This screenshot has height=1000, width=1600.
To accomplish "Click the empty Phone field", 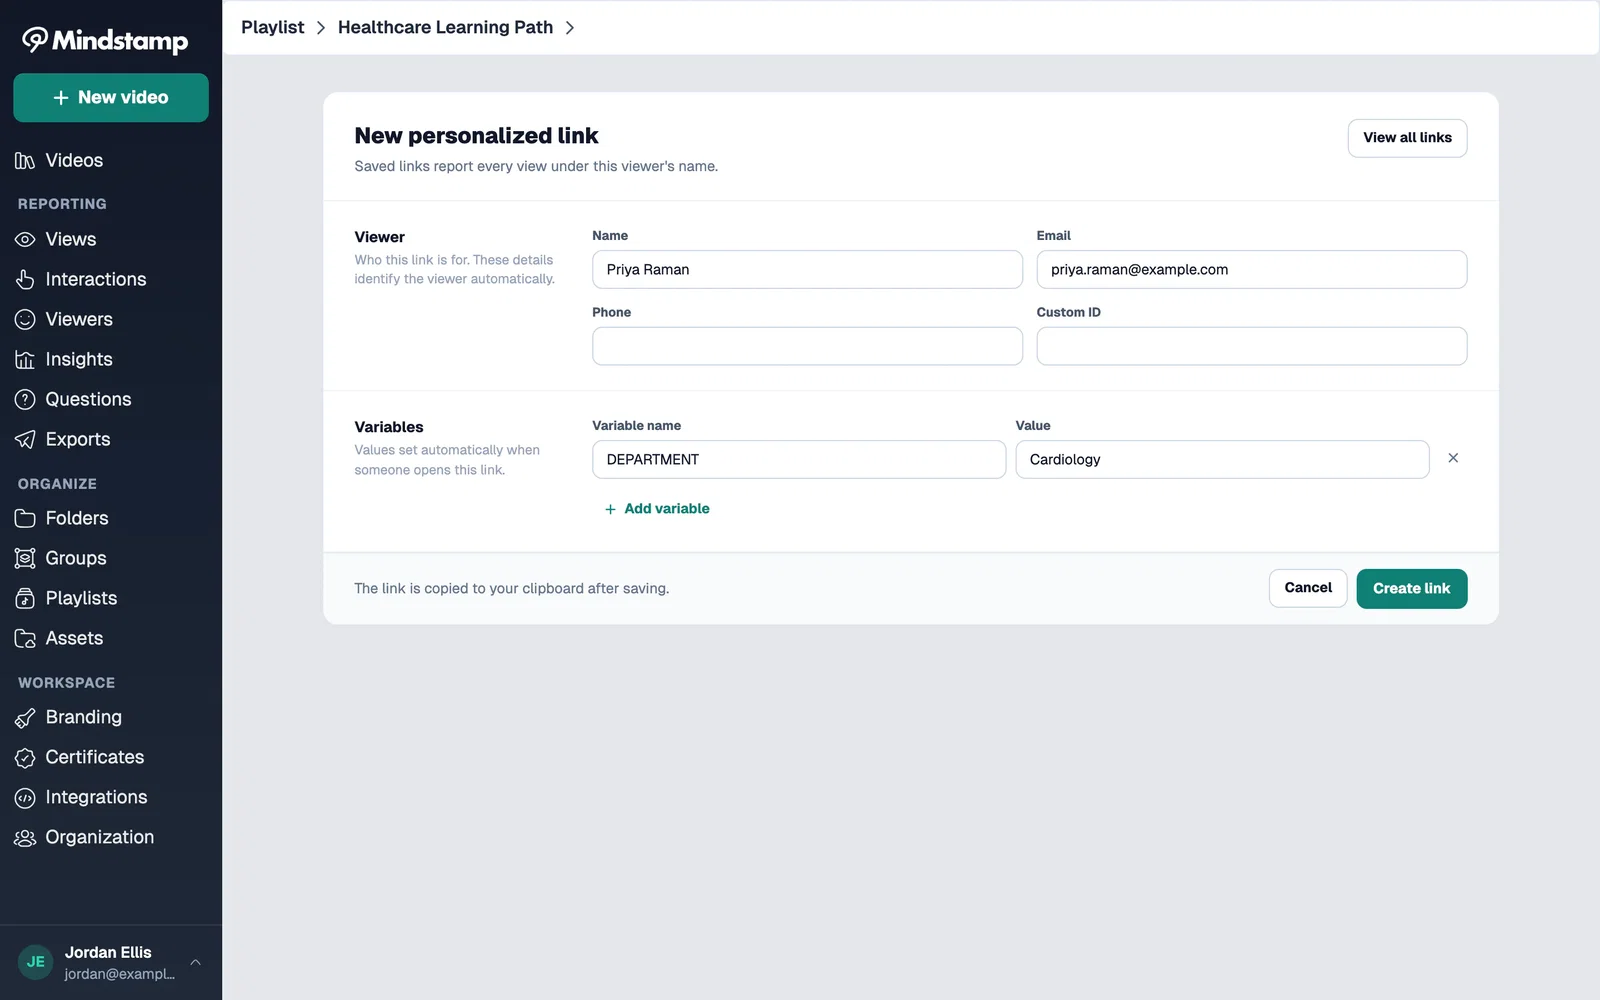I will point(807,346).
